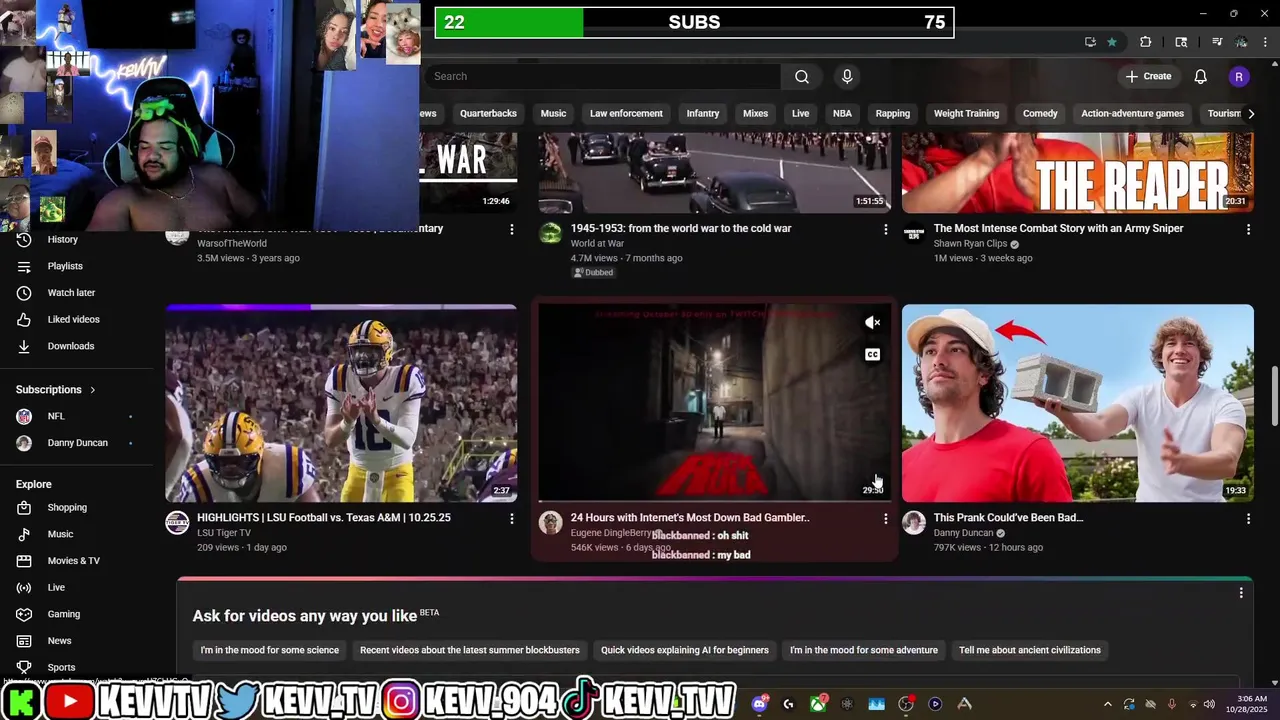
Task: Open options for the LSU highlights video
Action: pyautogui.click(x=511, y=519)
